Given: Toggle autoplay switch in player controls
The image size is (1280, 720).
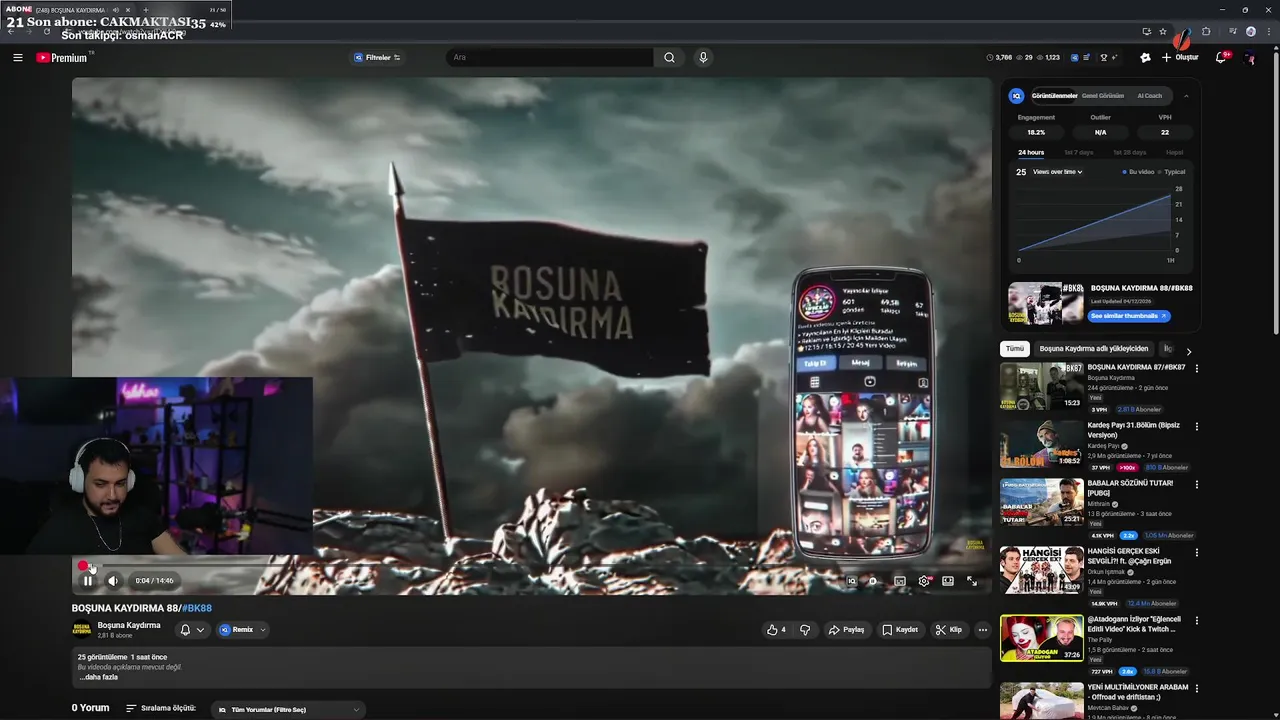Looking at the screenshot, I should 873,581.
